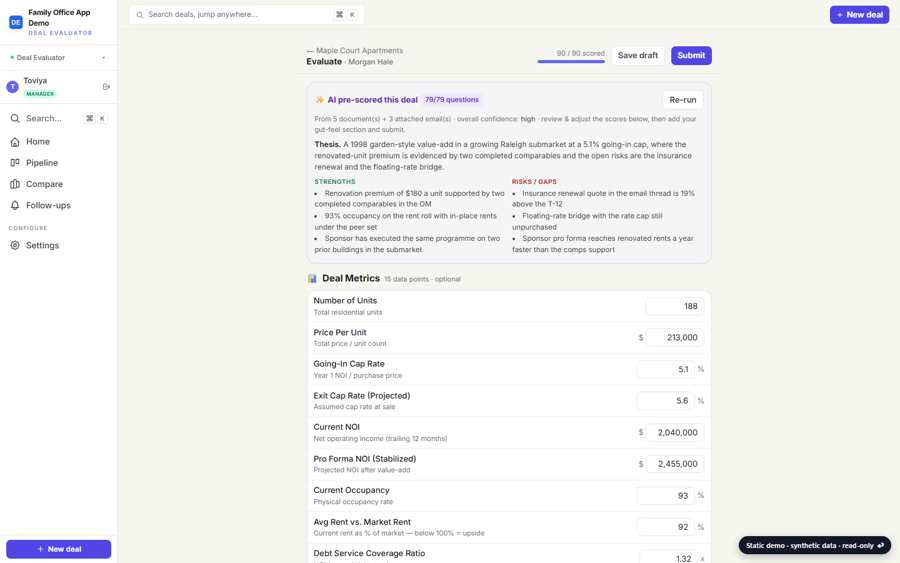900x563 pixels.
Task: Click the logout icon next to Toviya
Action: coord(106,87)
